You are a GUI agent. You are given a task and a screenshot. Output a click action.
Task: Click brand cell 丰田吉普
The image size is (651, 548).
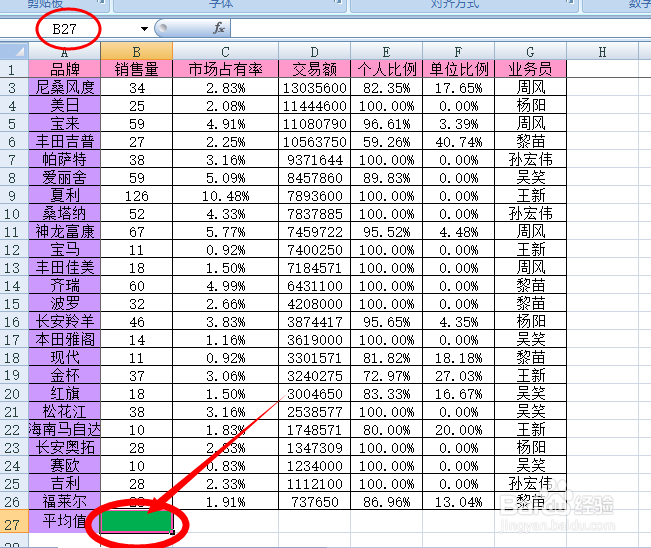[64, 142]
